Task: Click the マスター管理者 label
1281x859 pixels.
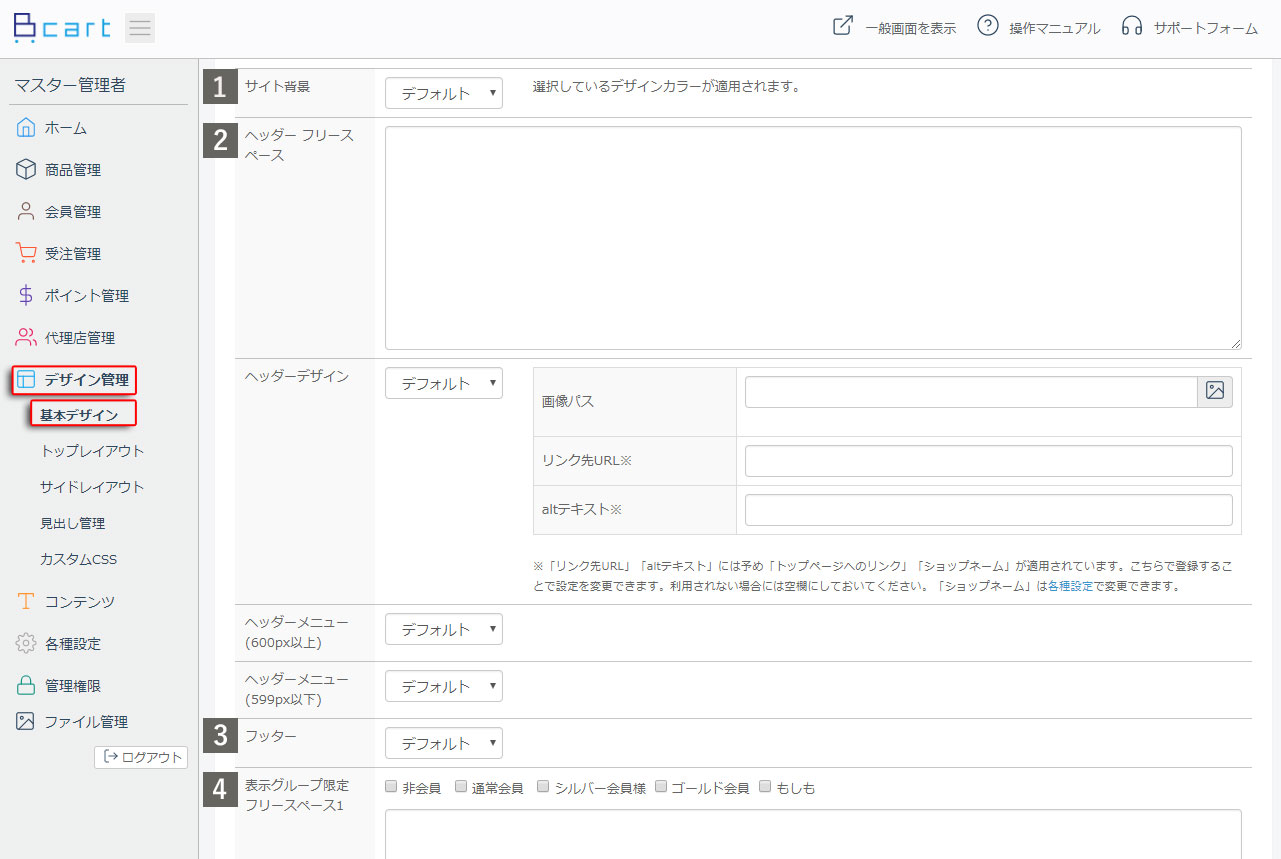Action: click(x=70, y=85)
